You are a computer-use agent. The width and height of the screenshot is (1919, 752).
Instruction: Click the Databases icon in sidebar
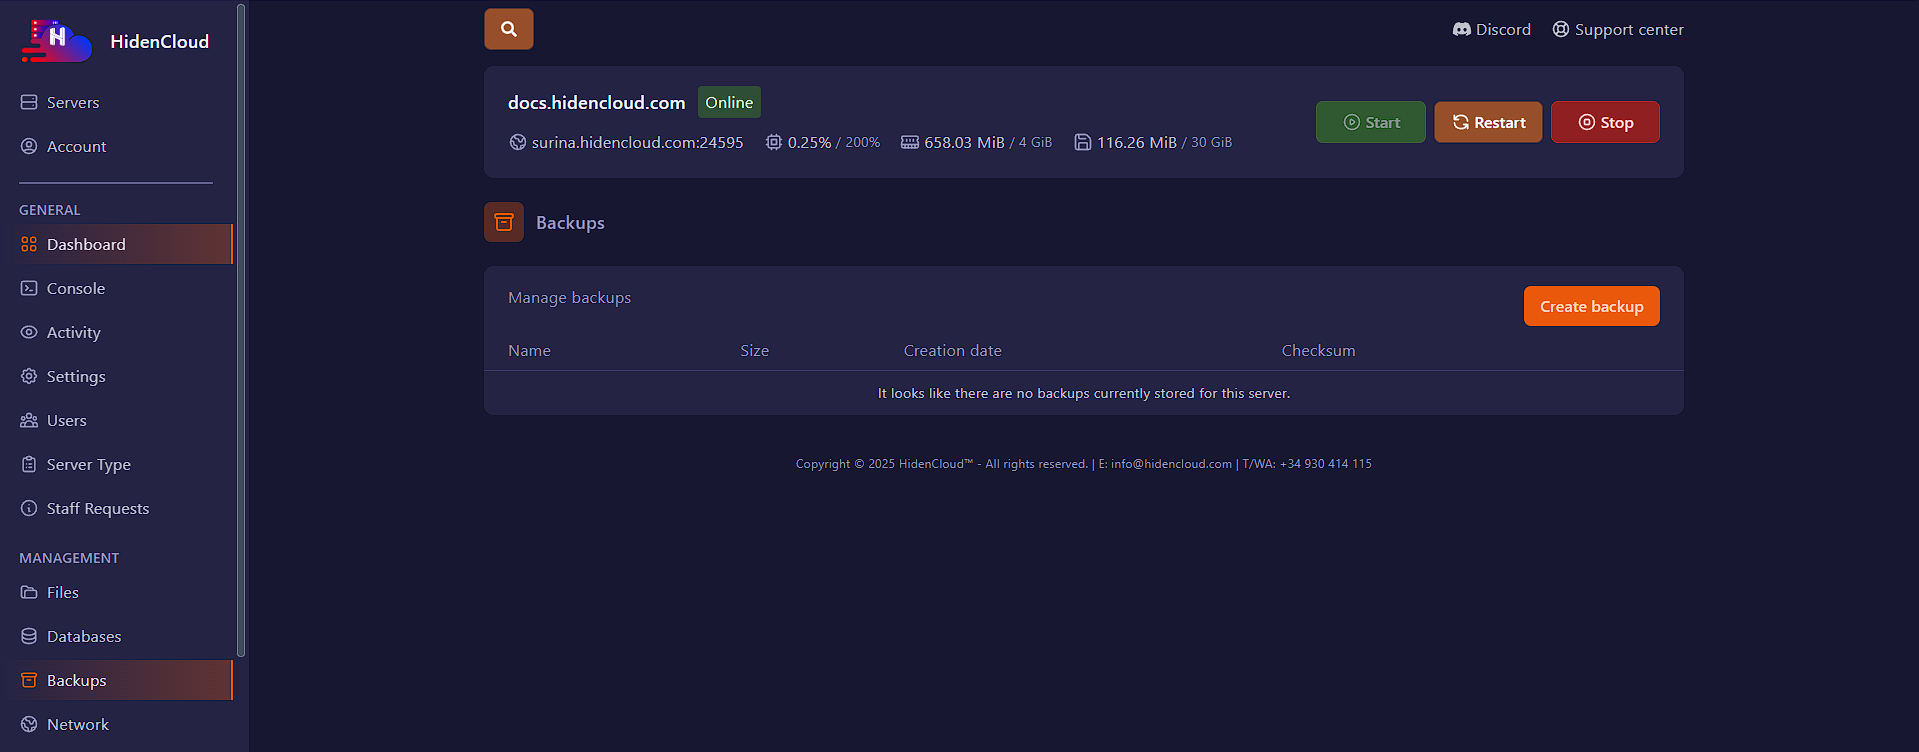point(29,636)
